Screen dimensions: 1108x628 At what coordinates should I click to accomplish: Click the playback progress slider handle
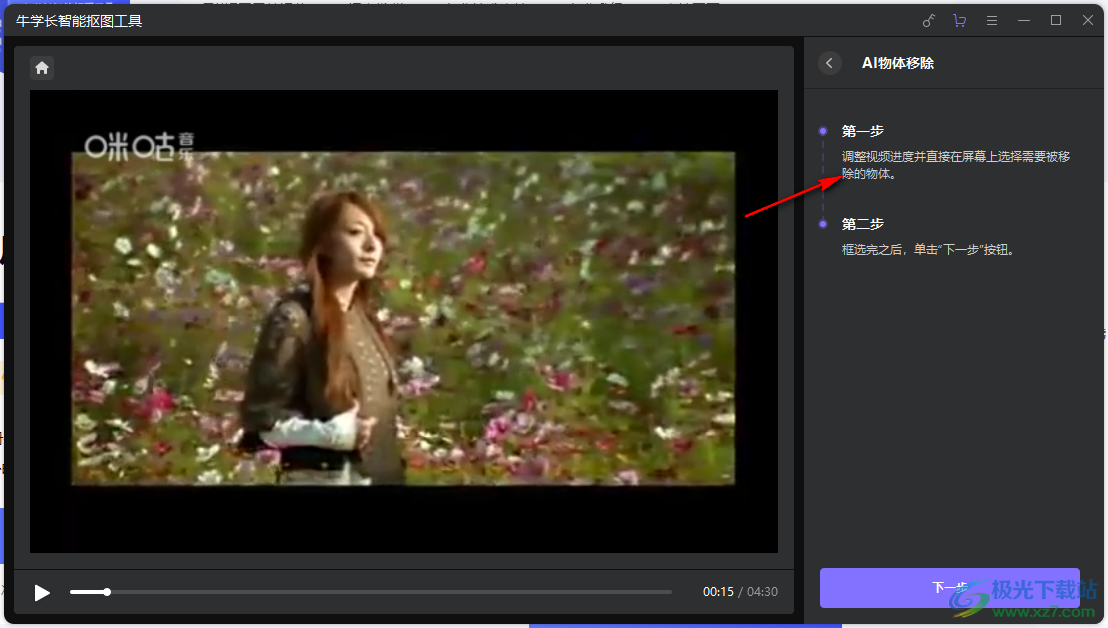click(107, 592)
